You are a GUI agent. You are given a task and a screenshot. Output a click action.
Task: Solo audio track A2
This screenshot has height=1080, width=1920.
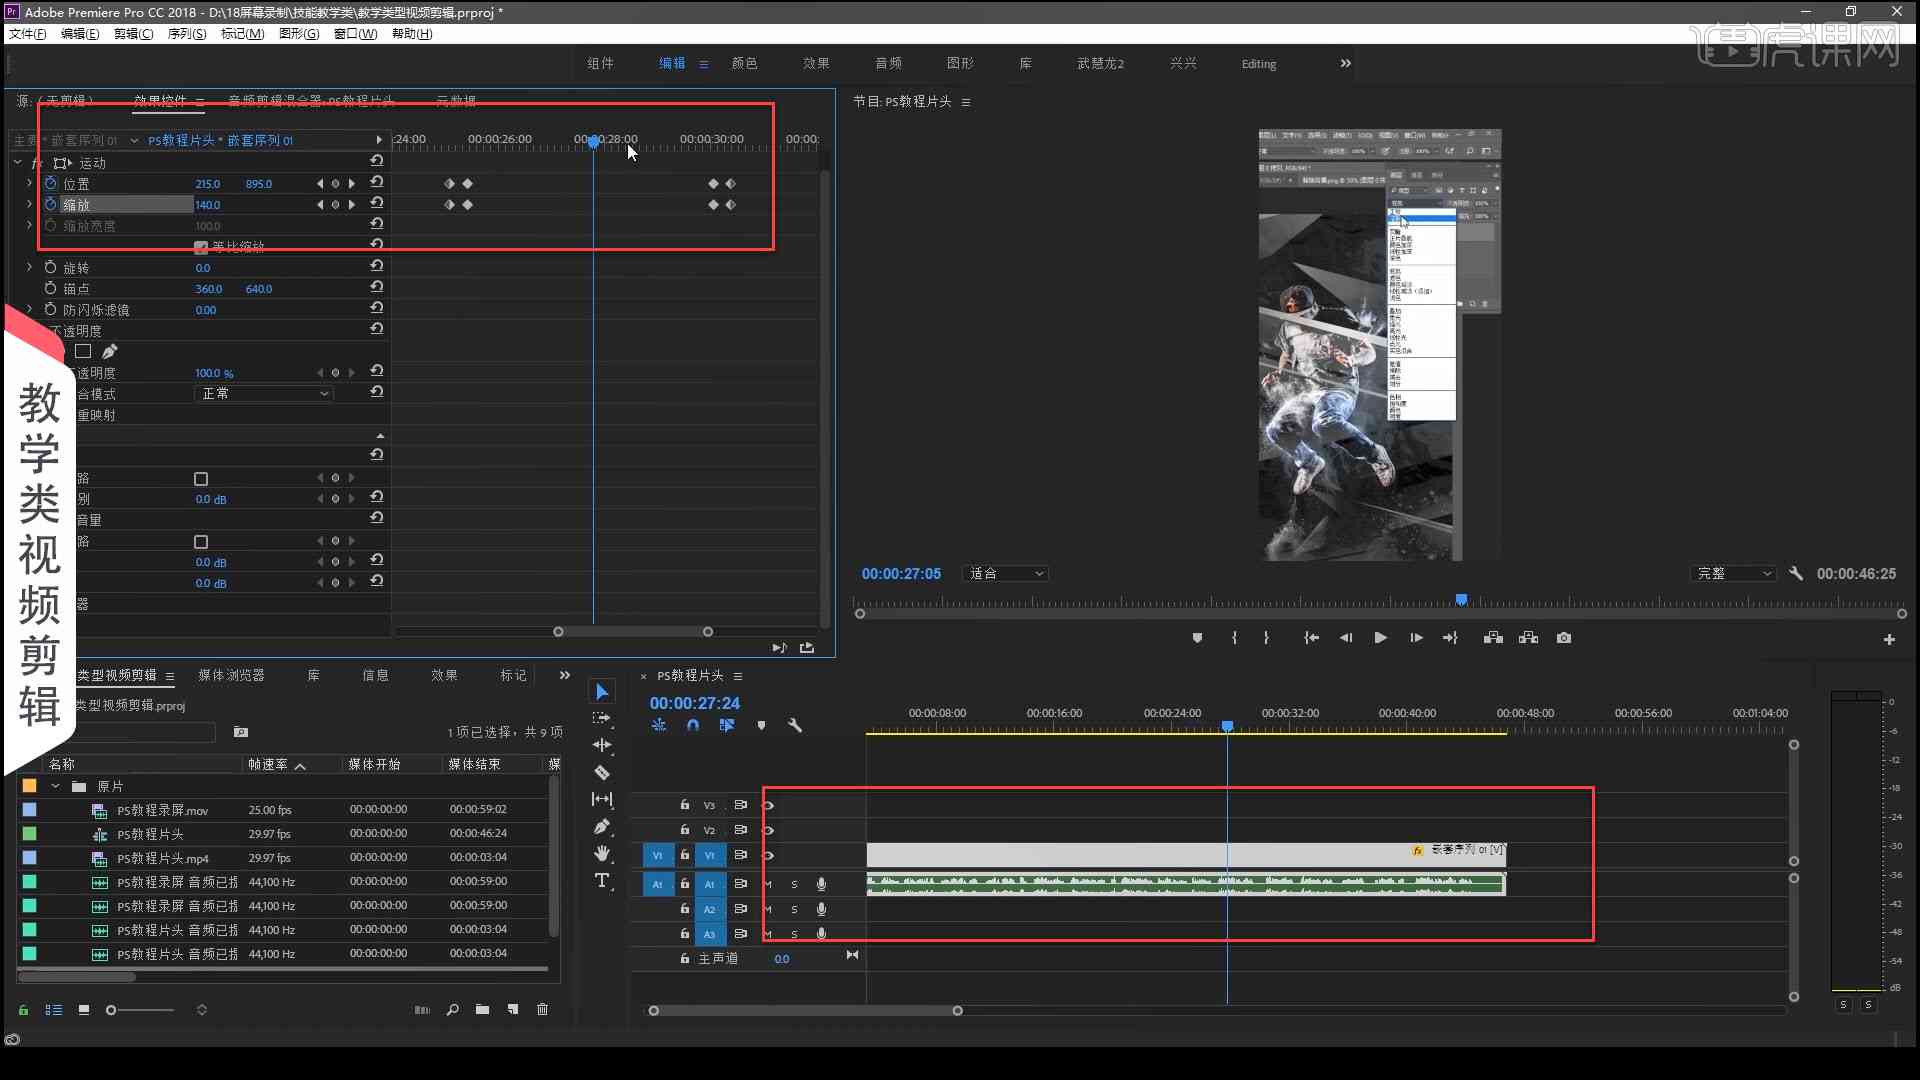click(x=795, y=909)
